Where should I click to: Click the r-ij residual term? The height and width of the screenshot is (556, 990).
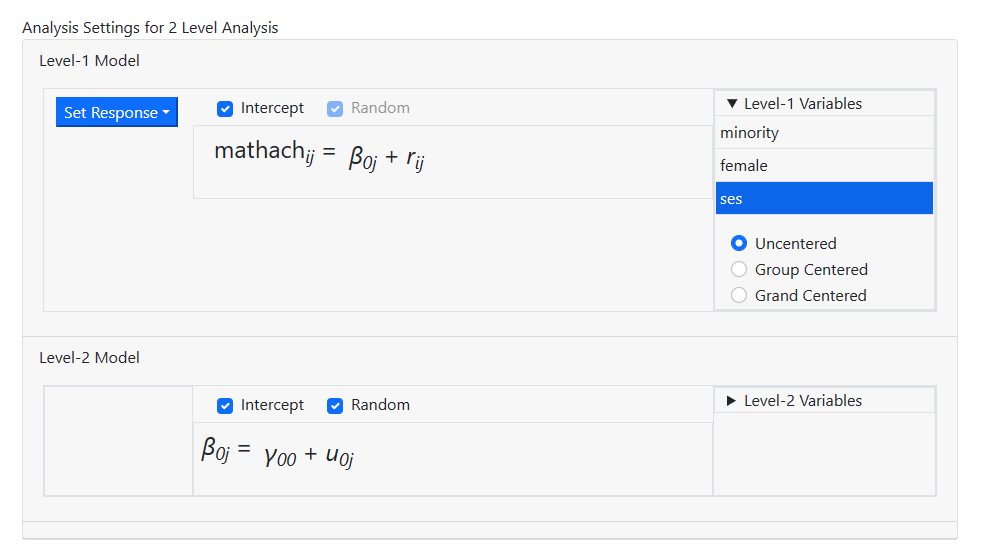(x=415, y=159)
